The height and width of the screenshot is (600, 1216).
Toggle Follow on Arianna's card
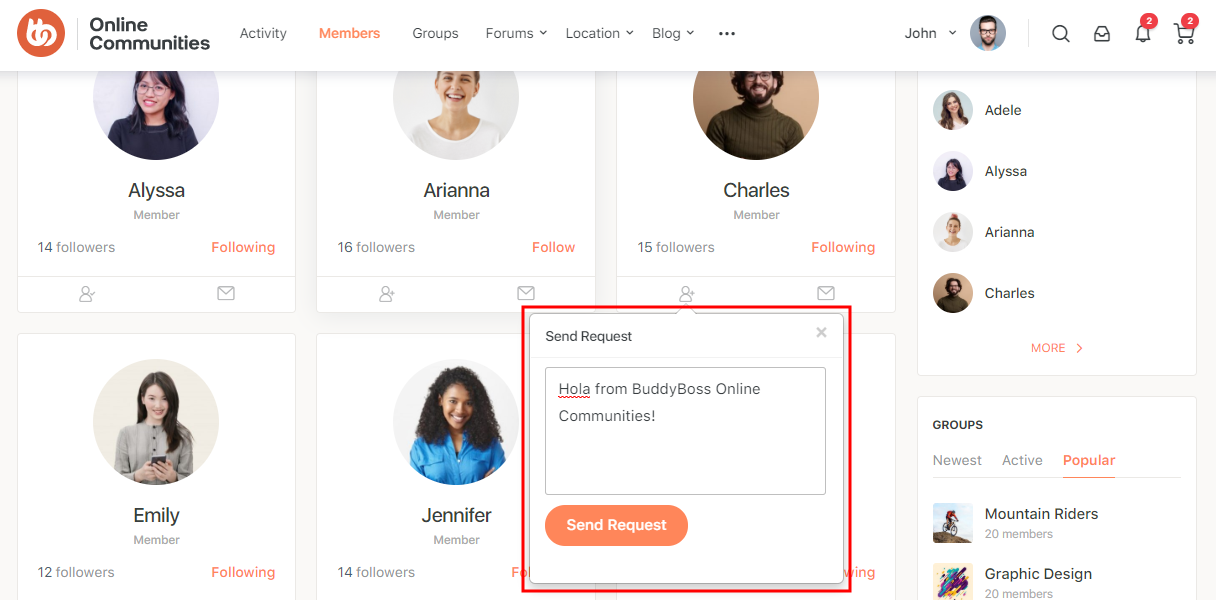pyautogui.click(x=553, y=247)
